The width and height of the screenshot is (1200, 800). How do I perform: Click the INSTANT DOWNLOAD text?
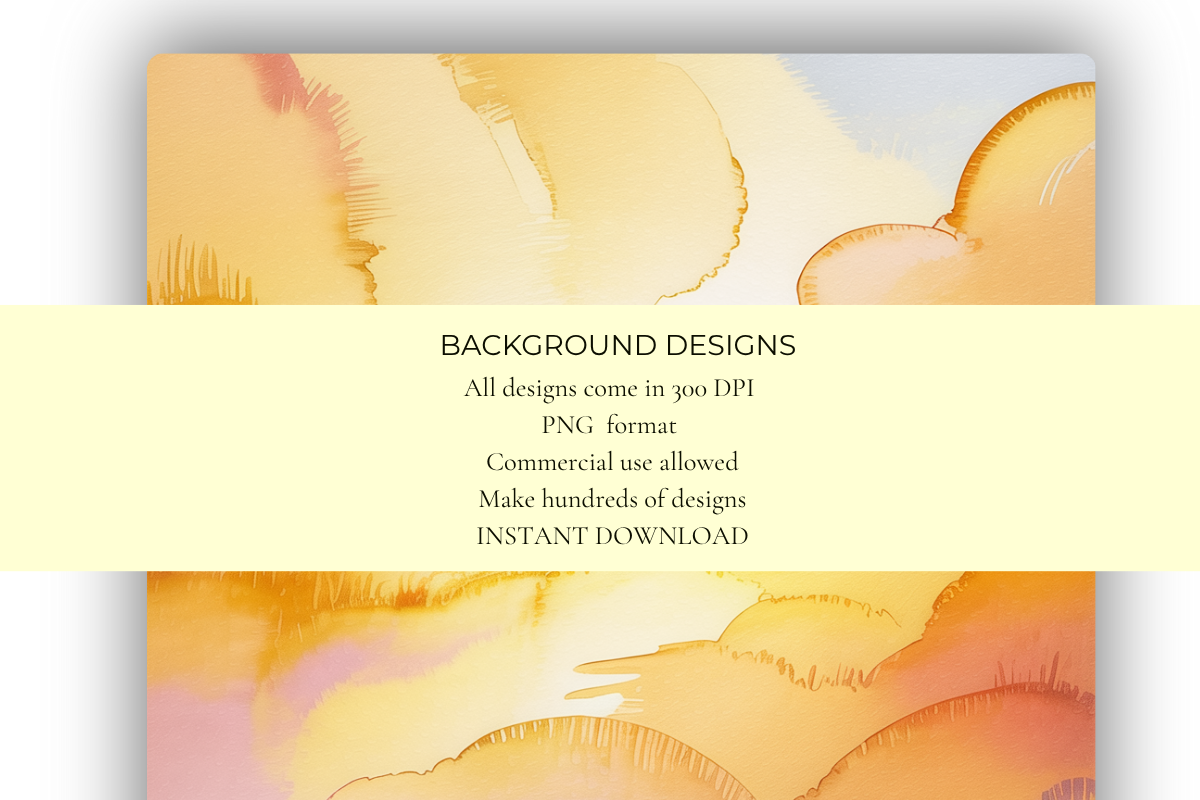click(x=613, y=536)
